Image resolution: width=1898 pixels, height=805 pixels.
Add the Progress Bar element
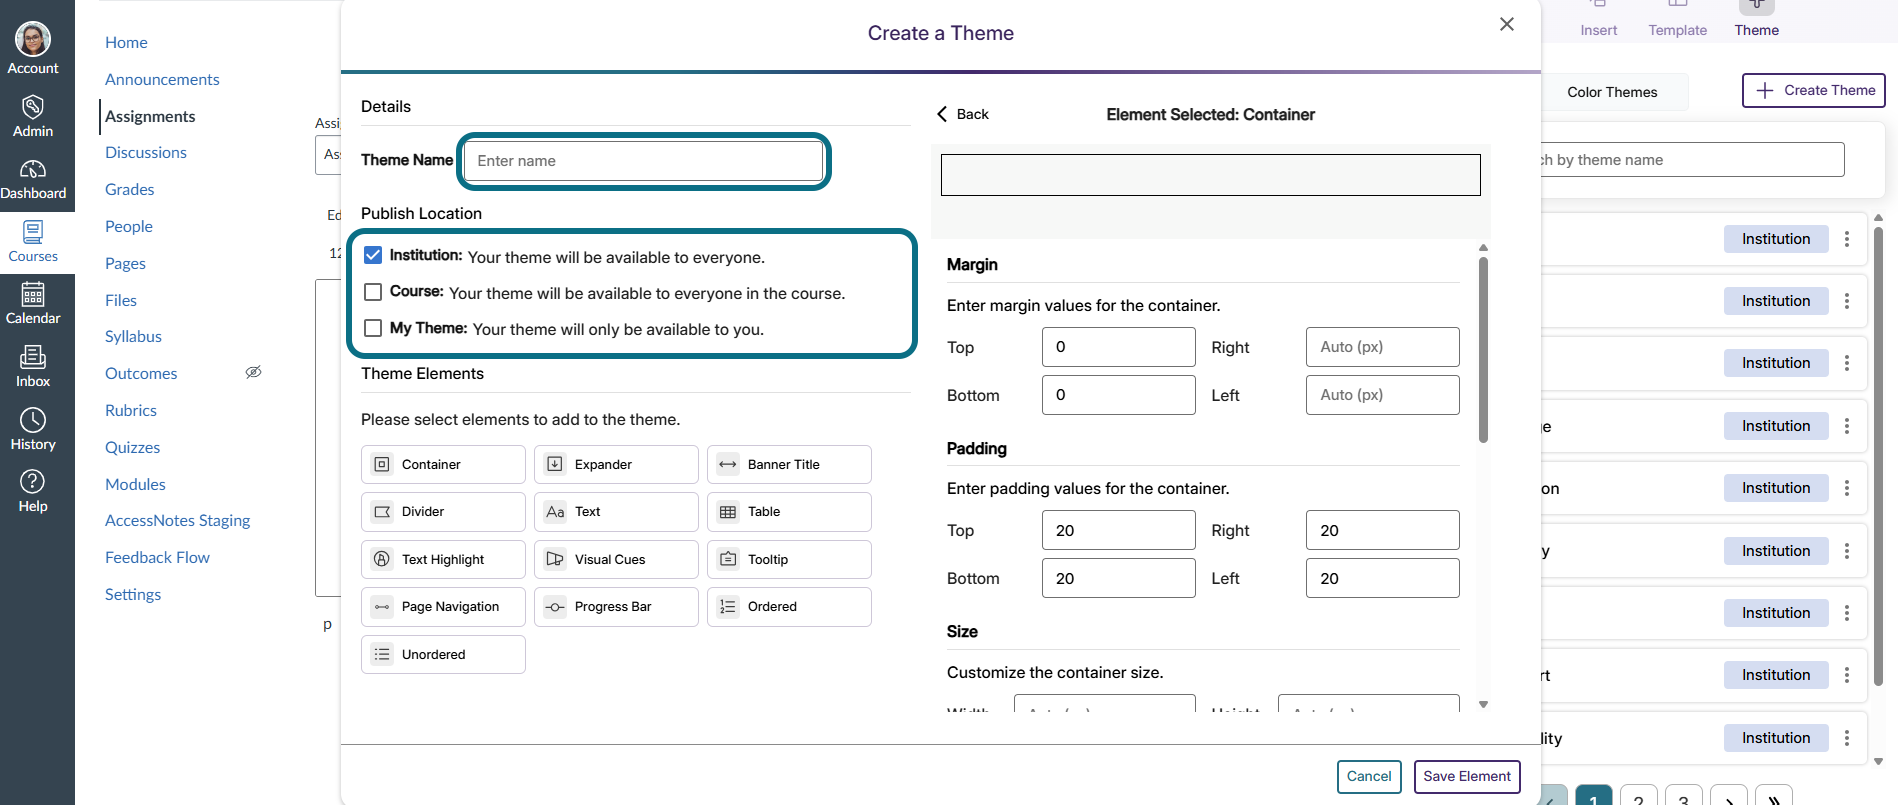pyautogui.click(x=616, y=607)
